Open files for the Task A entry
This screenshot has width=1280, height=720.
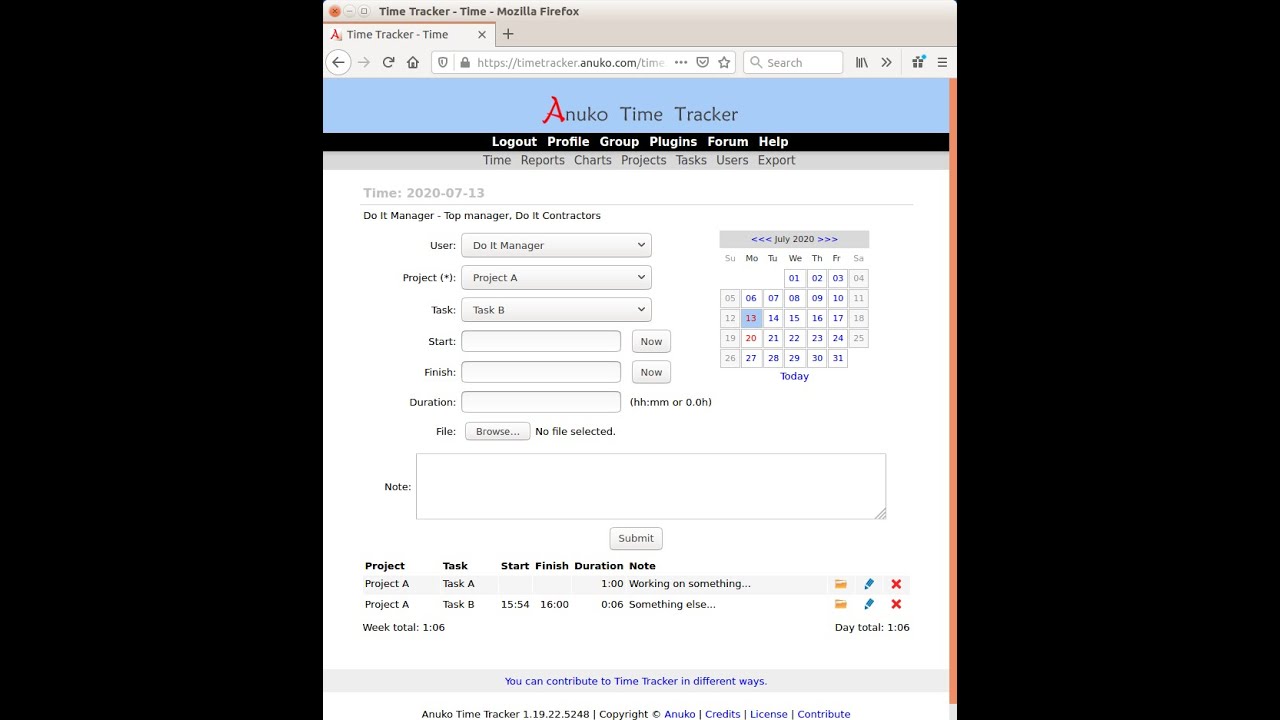pos(841,584)
